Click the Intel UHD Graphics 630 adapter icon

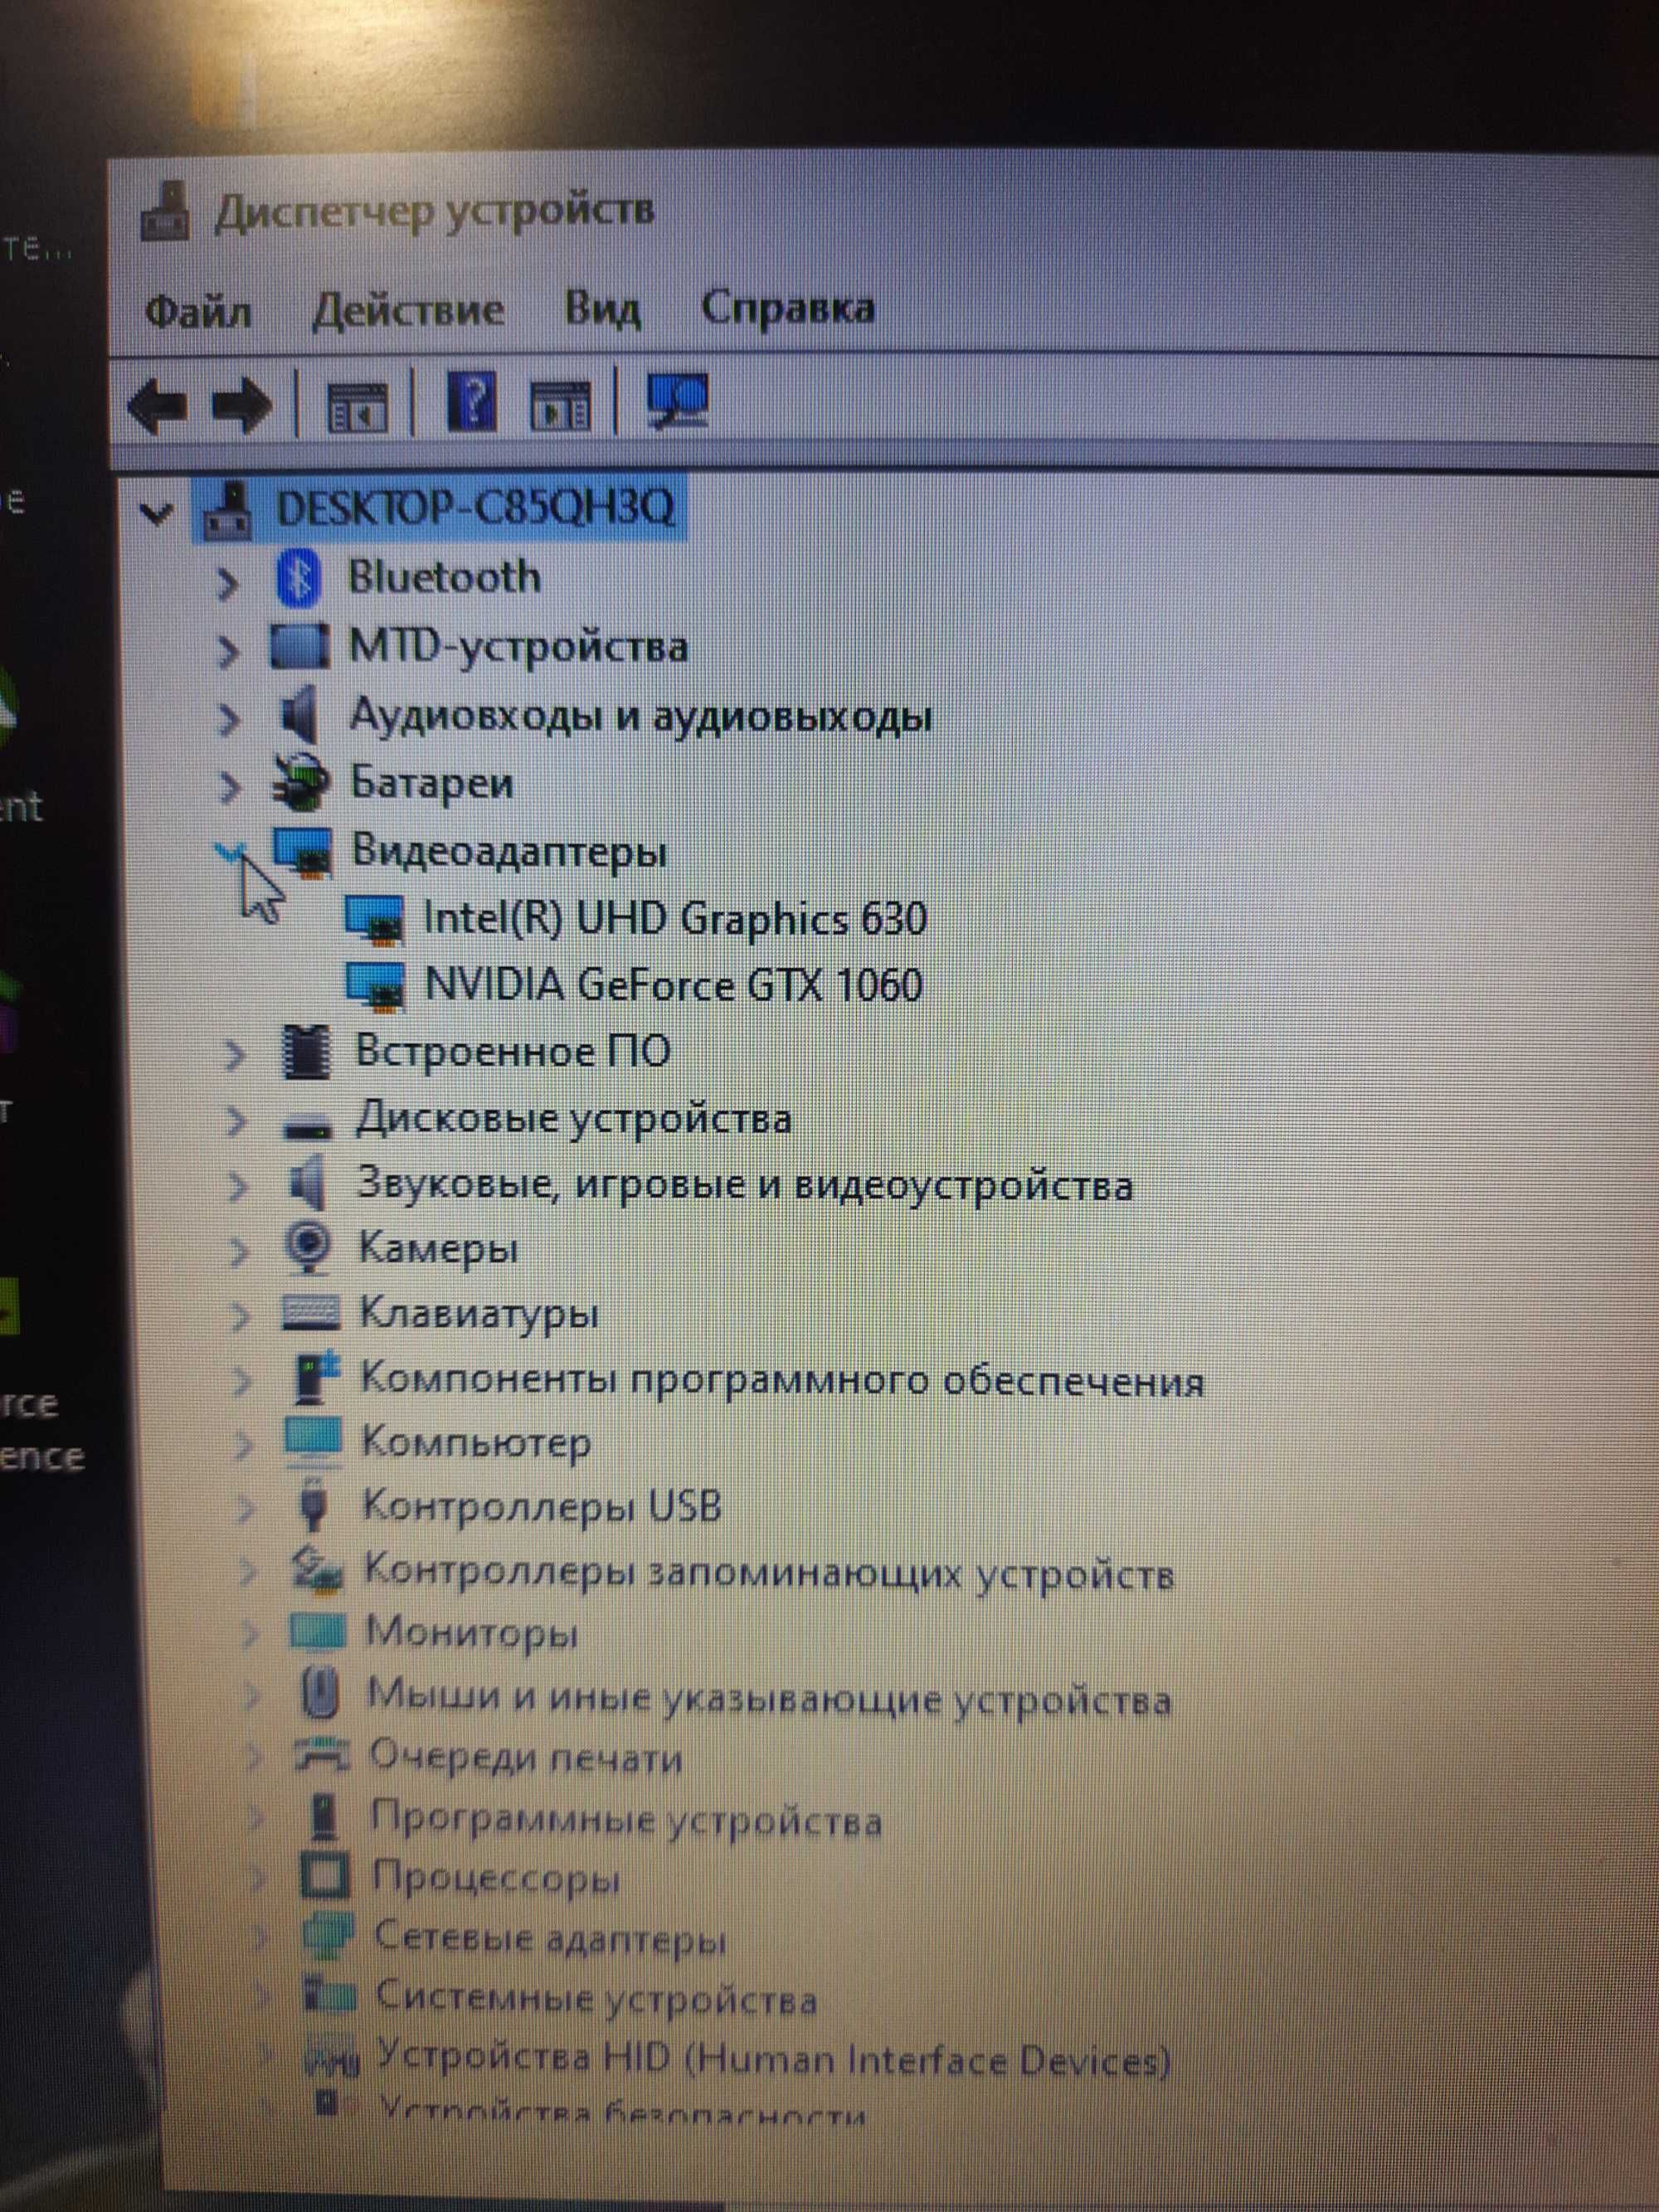pyautogui.click(x=375, y=920)
